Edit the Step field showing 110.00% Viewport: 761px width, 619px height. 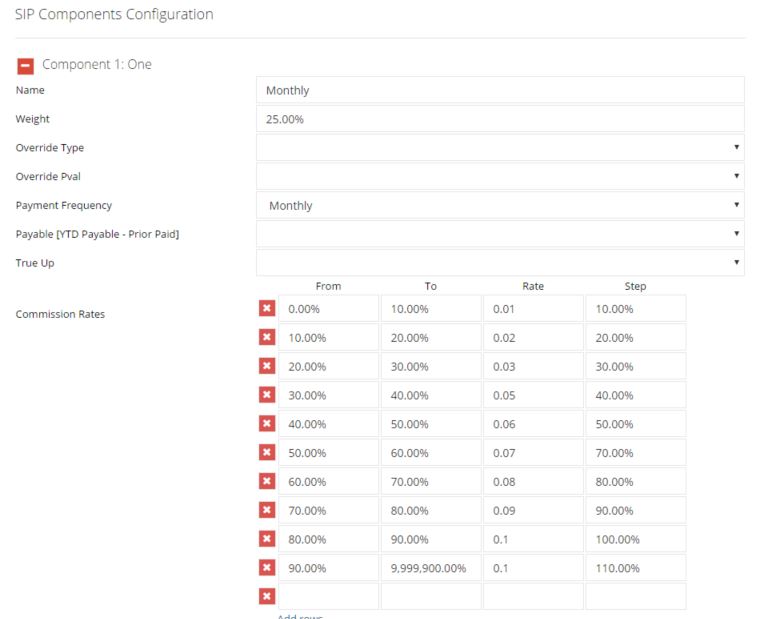pyautogui.click(x=636, y=568)
